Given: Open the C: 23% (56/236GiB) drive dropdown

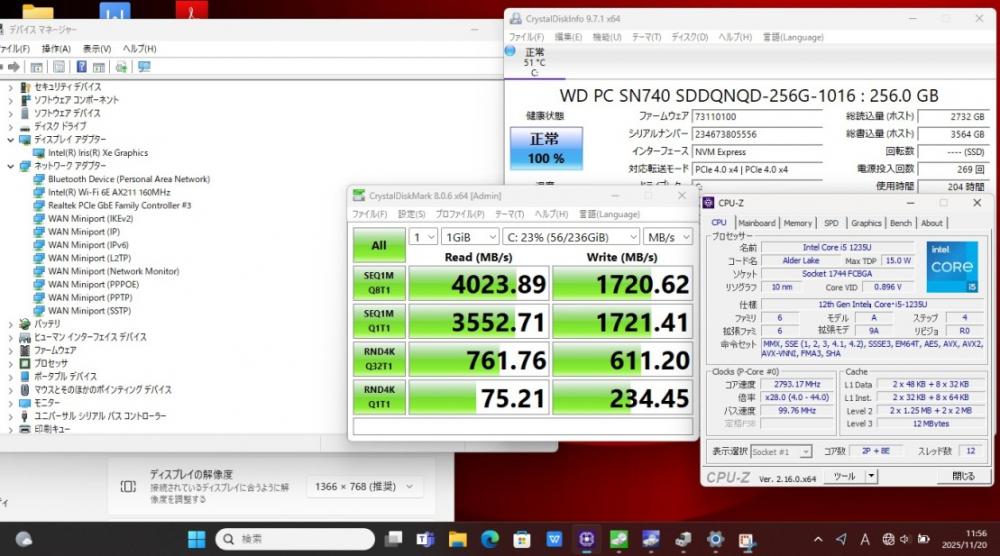Looking at the screenshot, I should [571, 237].
